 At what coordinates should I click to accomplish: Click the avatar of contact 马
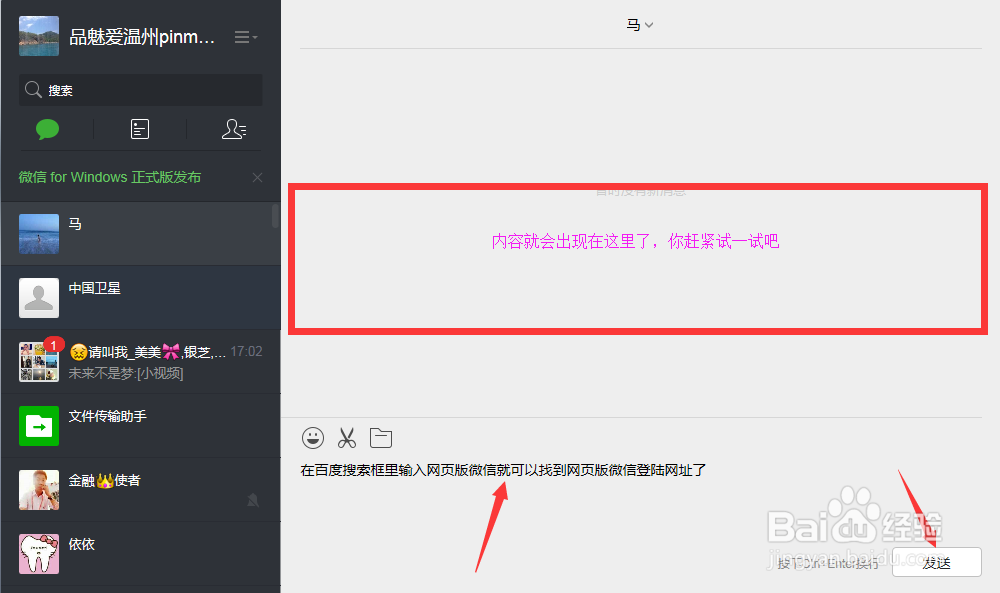point(39,234)
